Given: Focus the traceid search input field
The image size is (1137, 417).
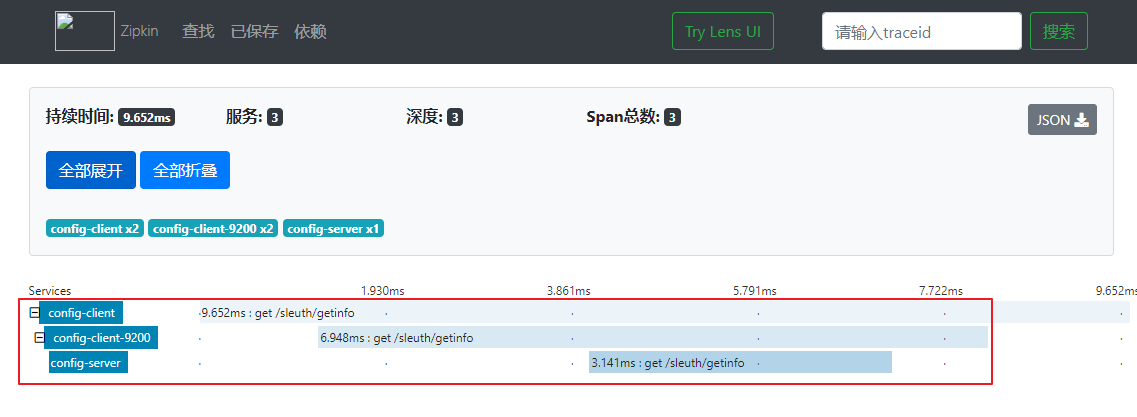Looking at the screenshot, I should click(x=922, y=31).
